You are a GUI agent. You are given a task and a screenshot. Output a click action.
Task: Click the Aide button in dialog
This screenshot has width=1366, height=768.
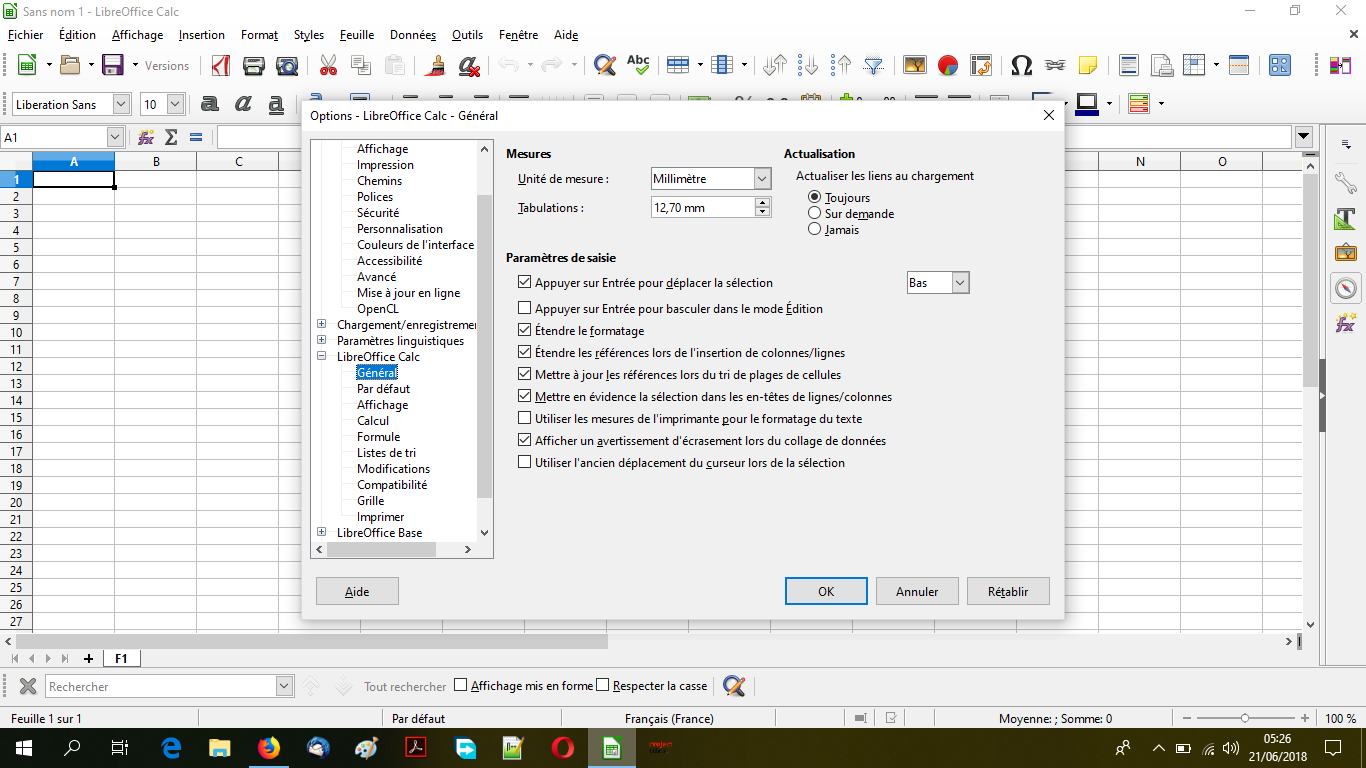click(357, 591)
